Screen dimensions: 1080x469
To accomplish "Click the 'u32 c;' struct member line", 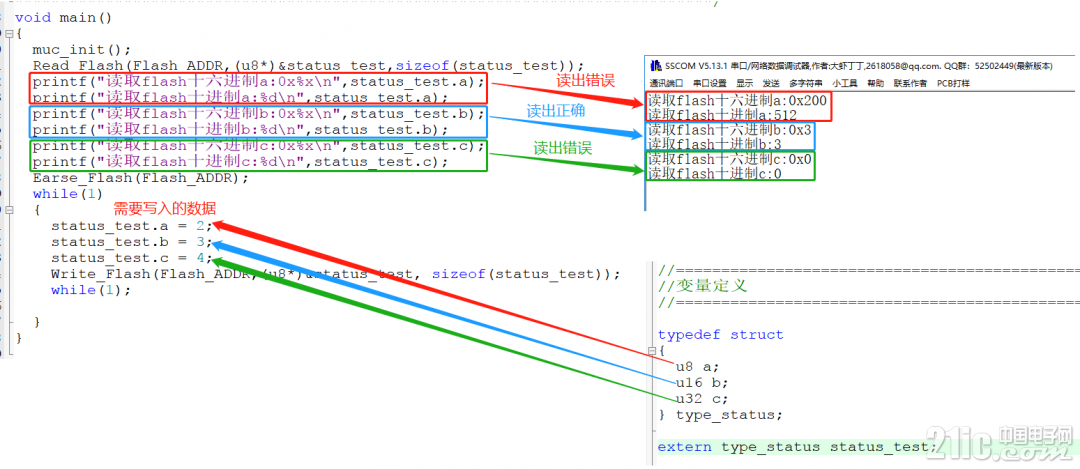I will coord(702,399).
